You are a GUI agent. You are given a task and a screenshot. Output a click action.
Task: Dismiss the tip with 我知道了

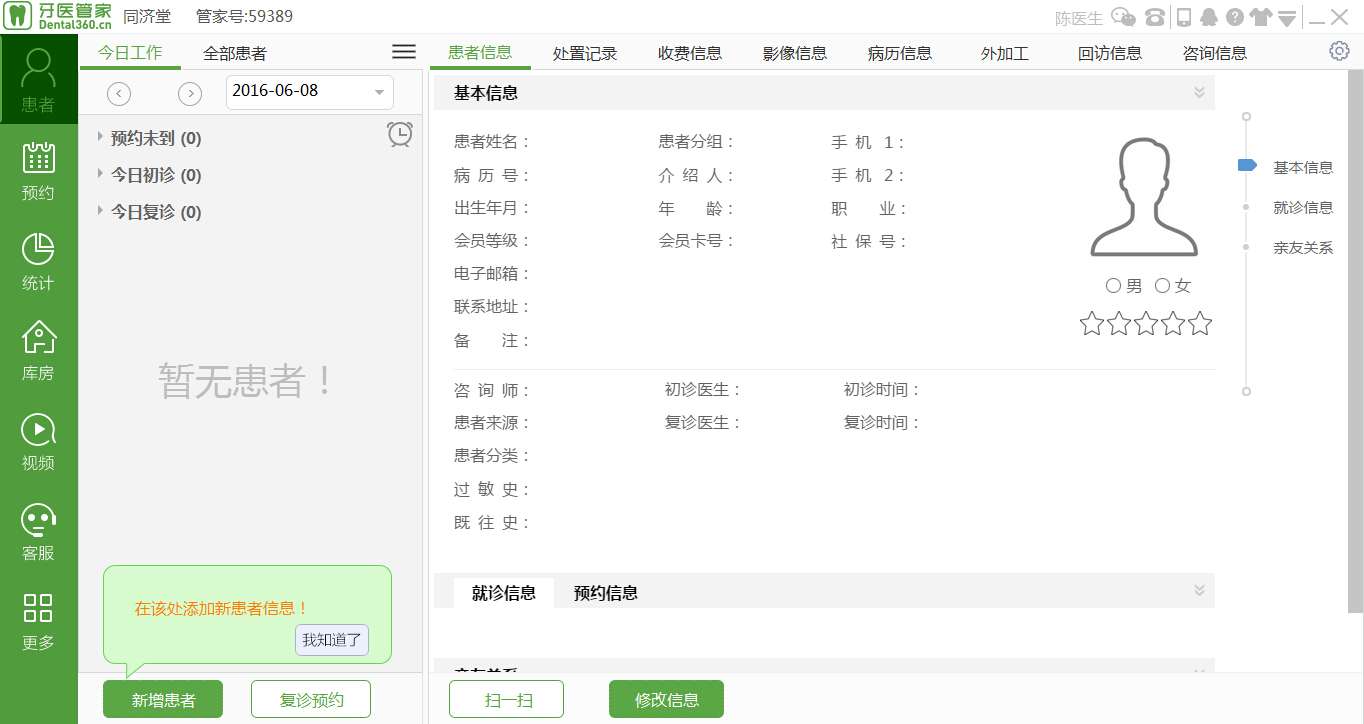click(332, 640)
